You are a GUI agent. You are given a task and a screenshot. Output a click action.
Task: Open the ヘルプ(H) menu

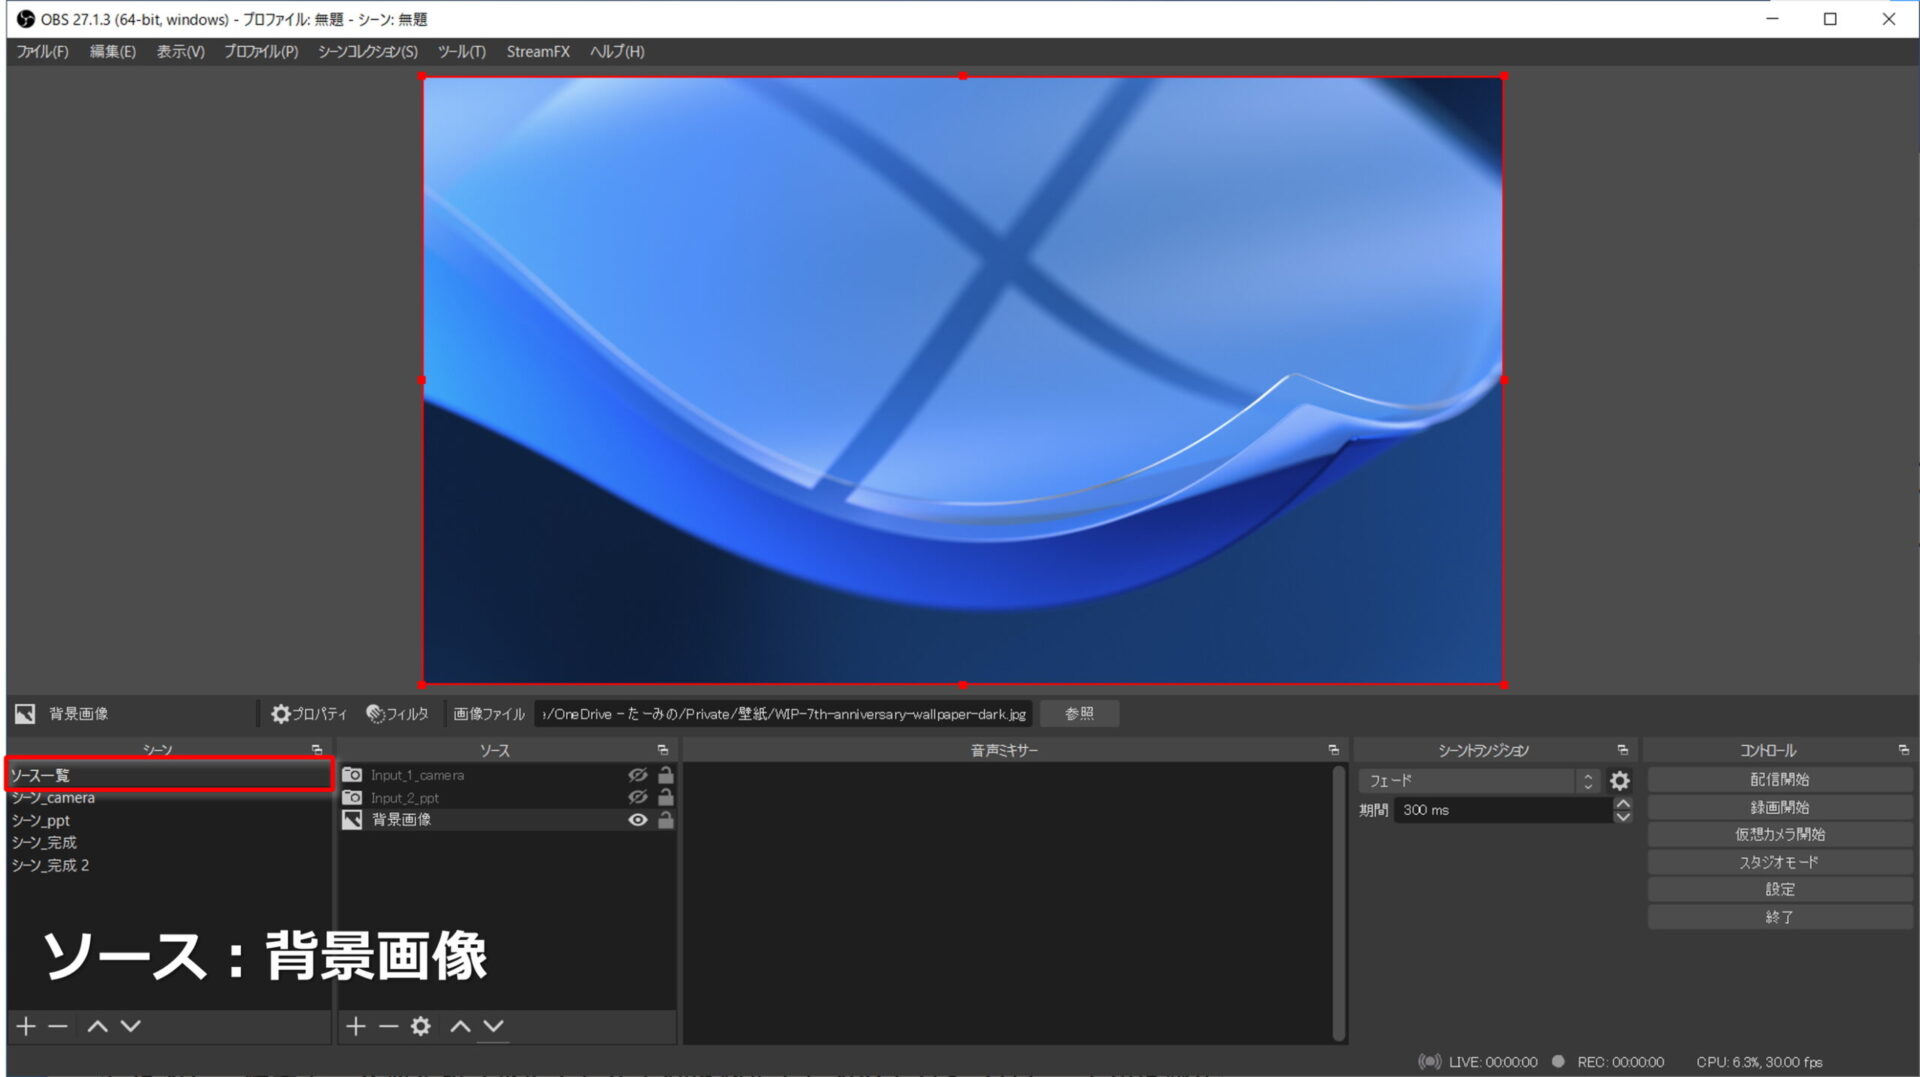click(617, 51)
